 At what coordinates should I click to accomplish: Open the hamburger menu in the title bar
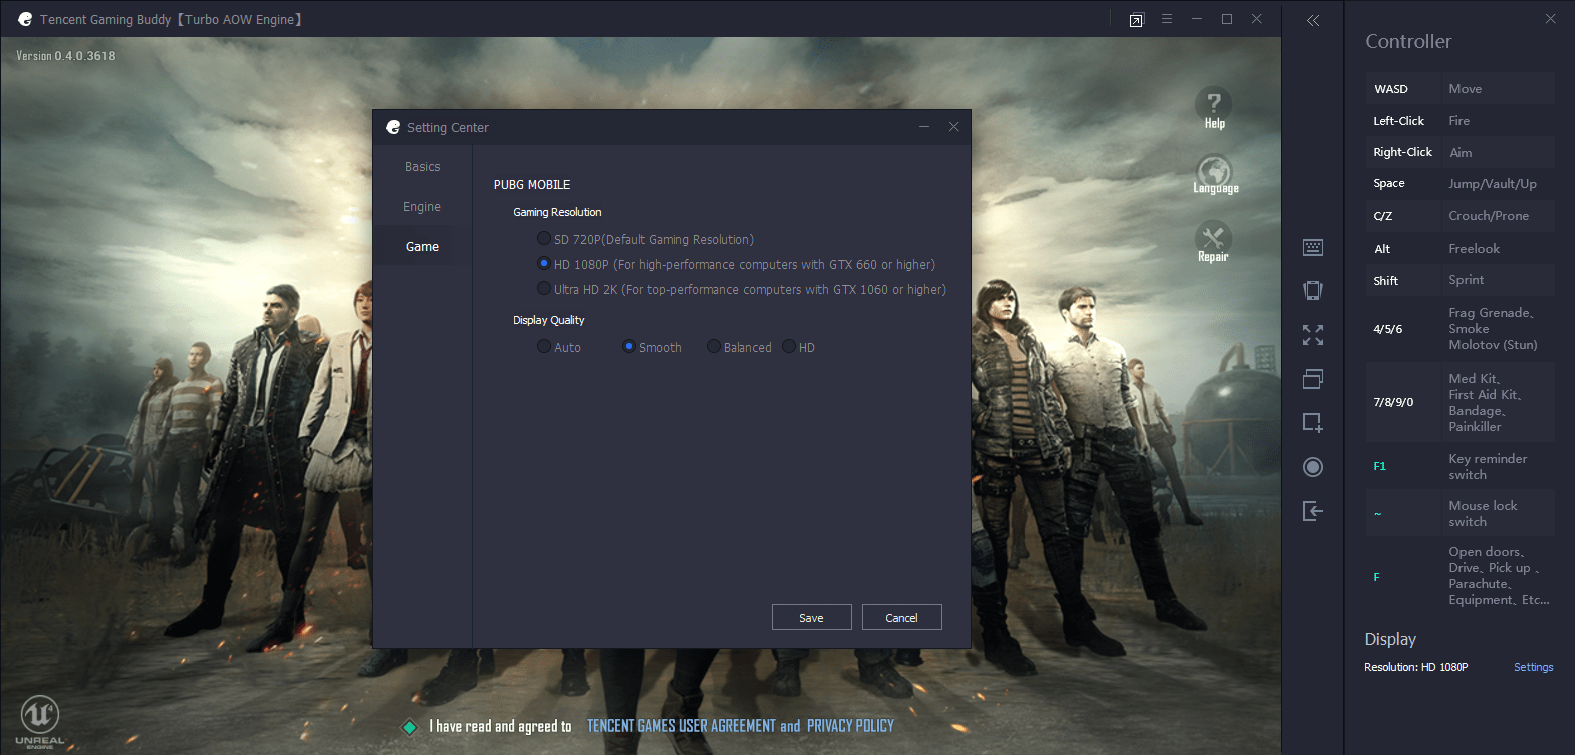(x=1167, y=19)
